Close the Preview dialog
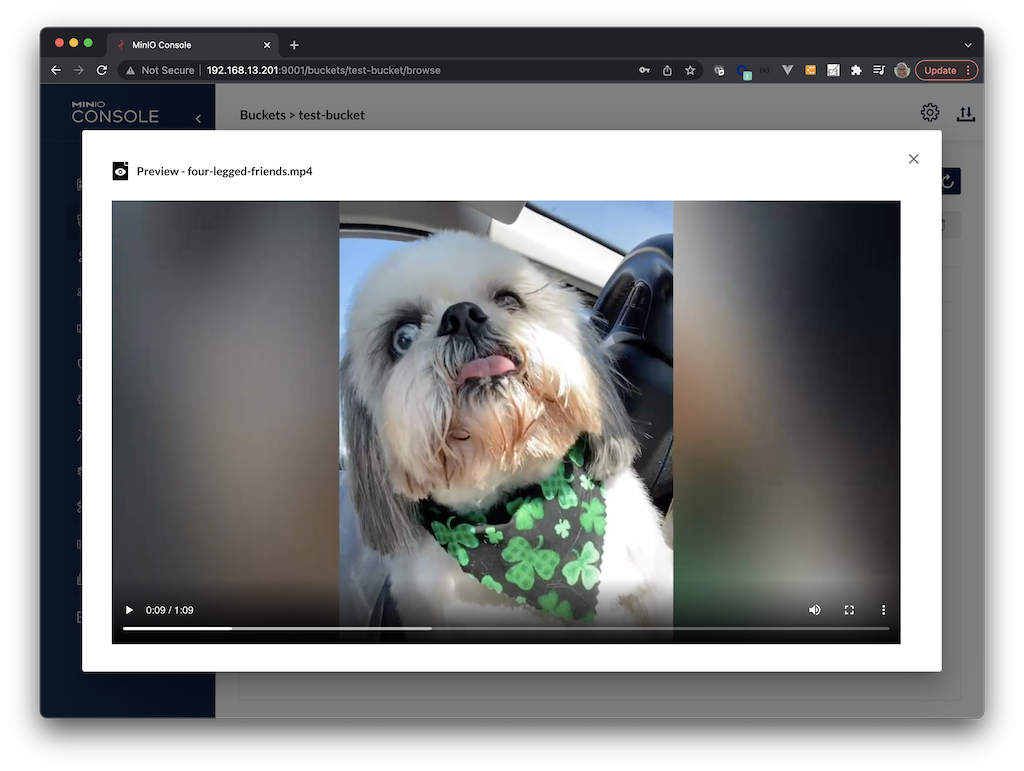 click(x=913, y=159)
